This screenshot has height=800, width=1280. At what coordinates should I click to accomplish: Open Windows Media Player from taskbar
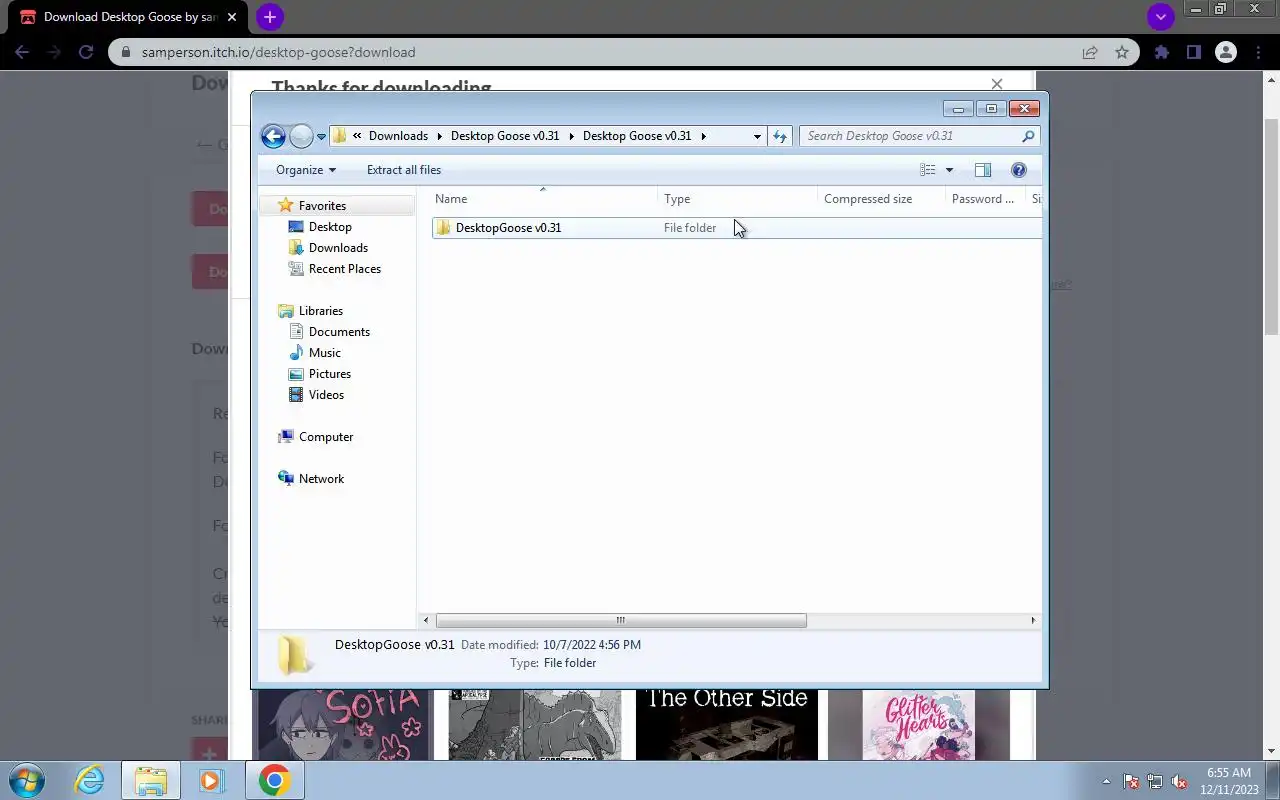pyautogui.click(x=212, y=780)
